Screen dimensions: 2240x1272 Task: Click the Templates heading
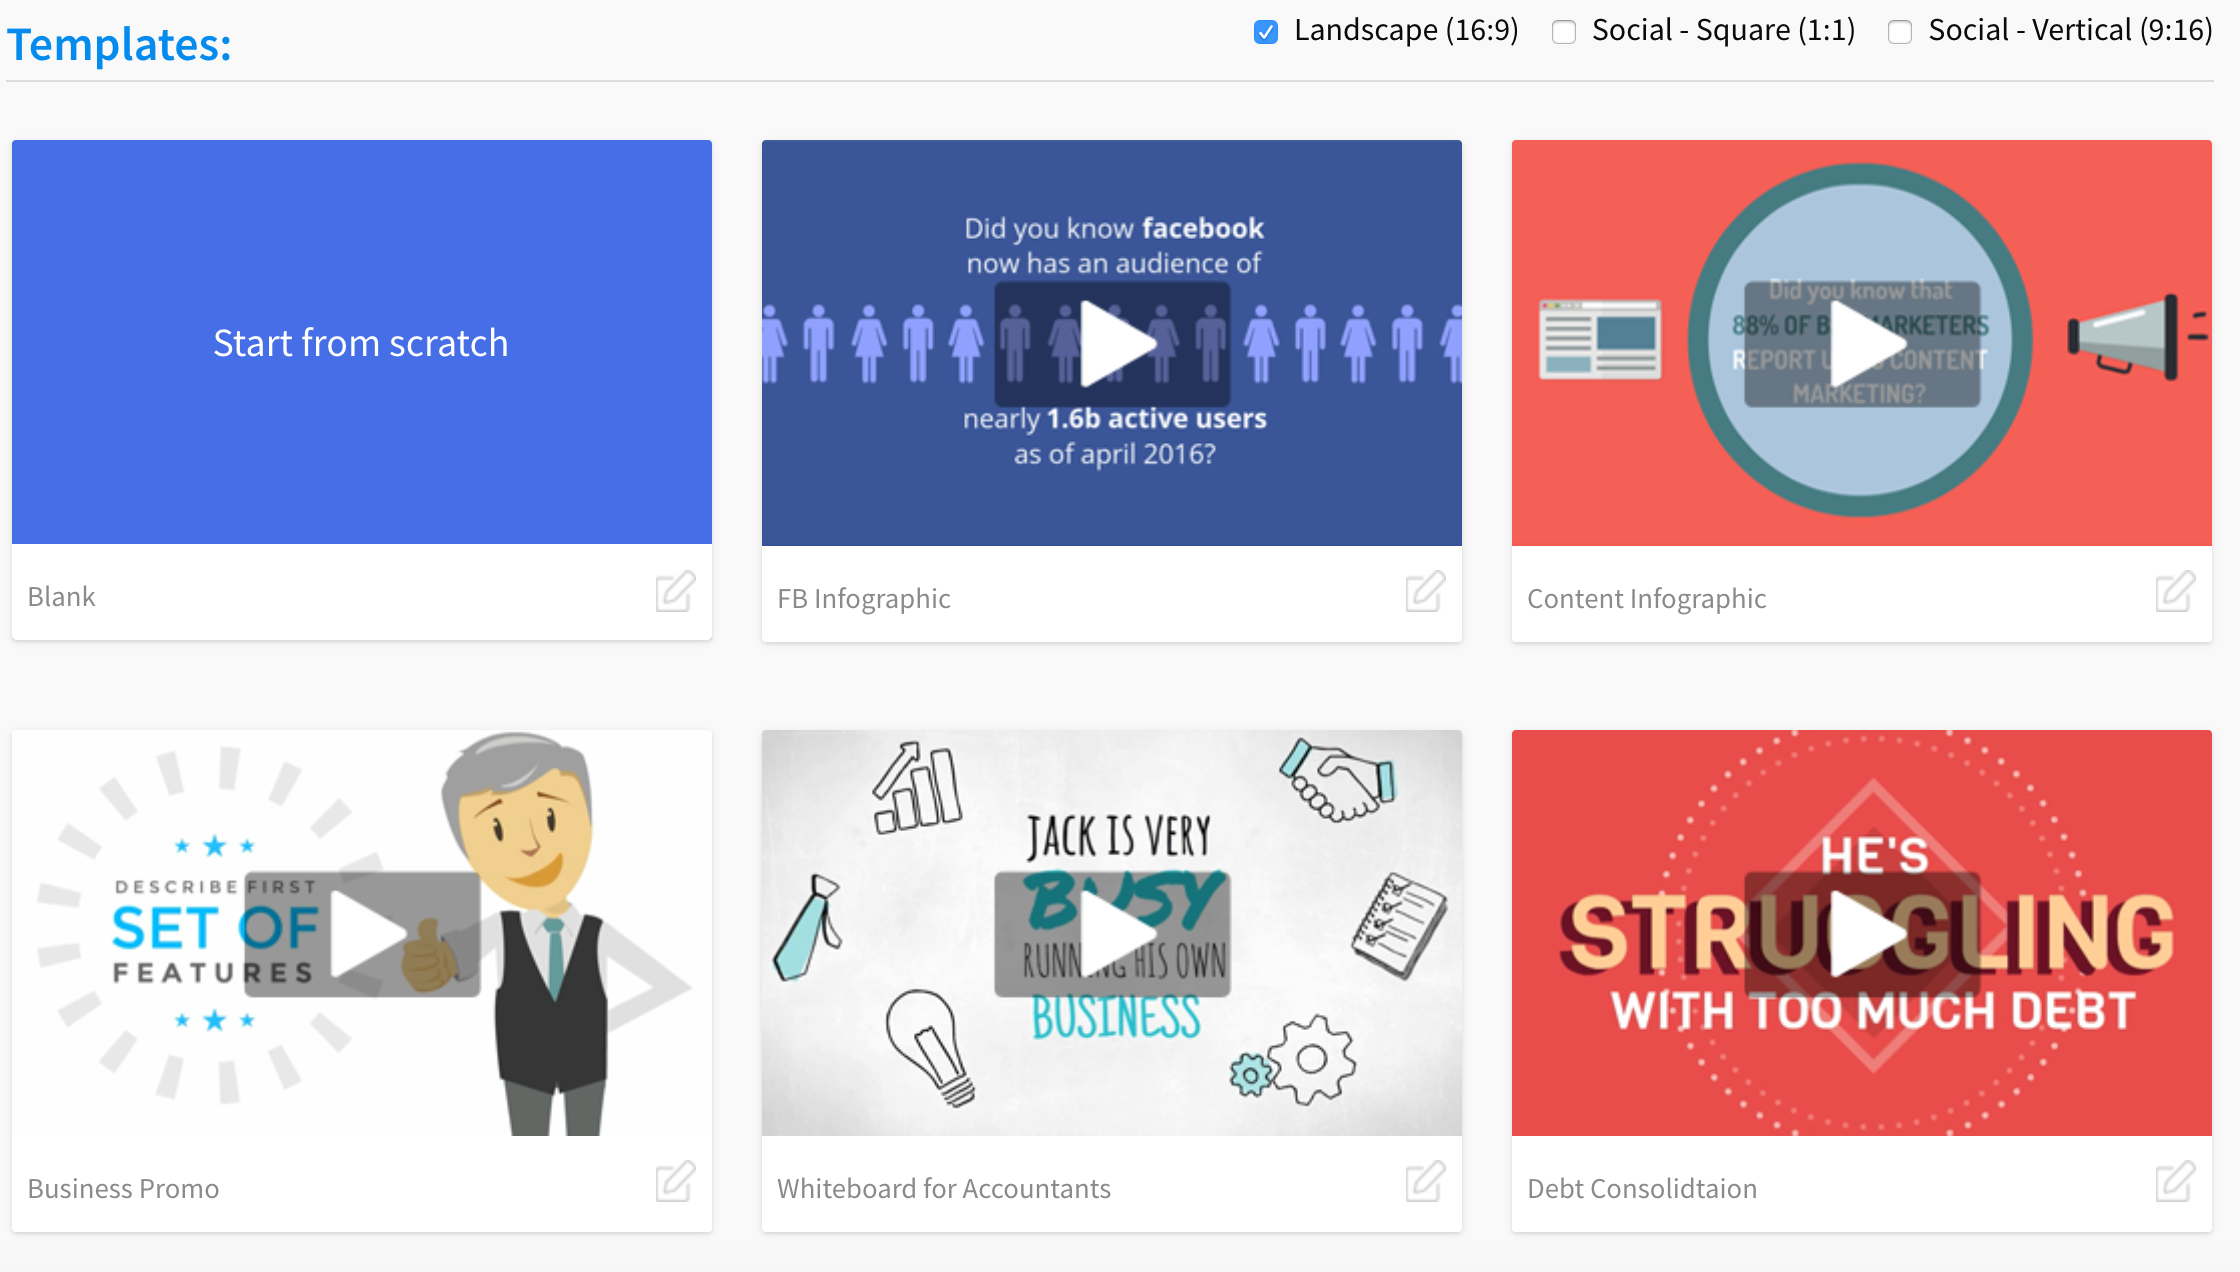click(x=119, y=45)
